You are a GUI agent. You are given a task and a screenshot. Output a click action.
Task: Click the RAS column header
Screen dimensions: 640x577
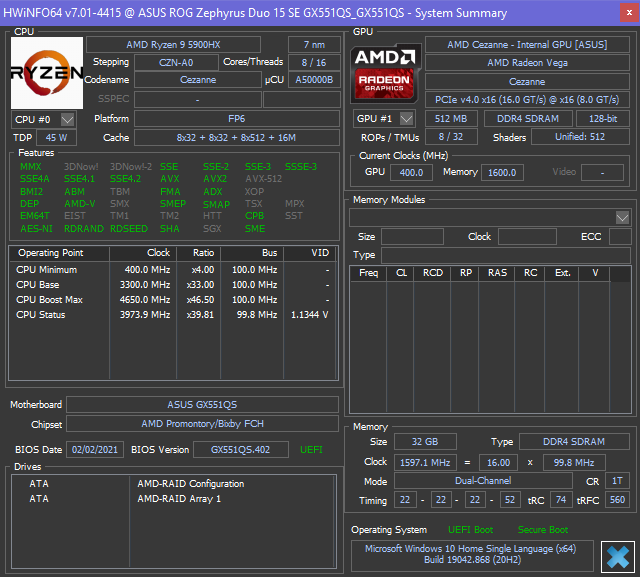(497, 273)
